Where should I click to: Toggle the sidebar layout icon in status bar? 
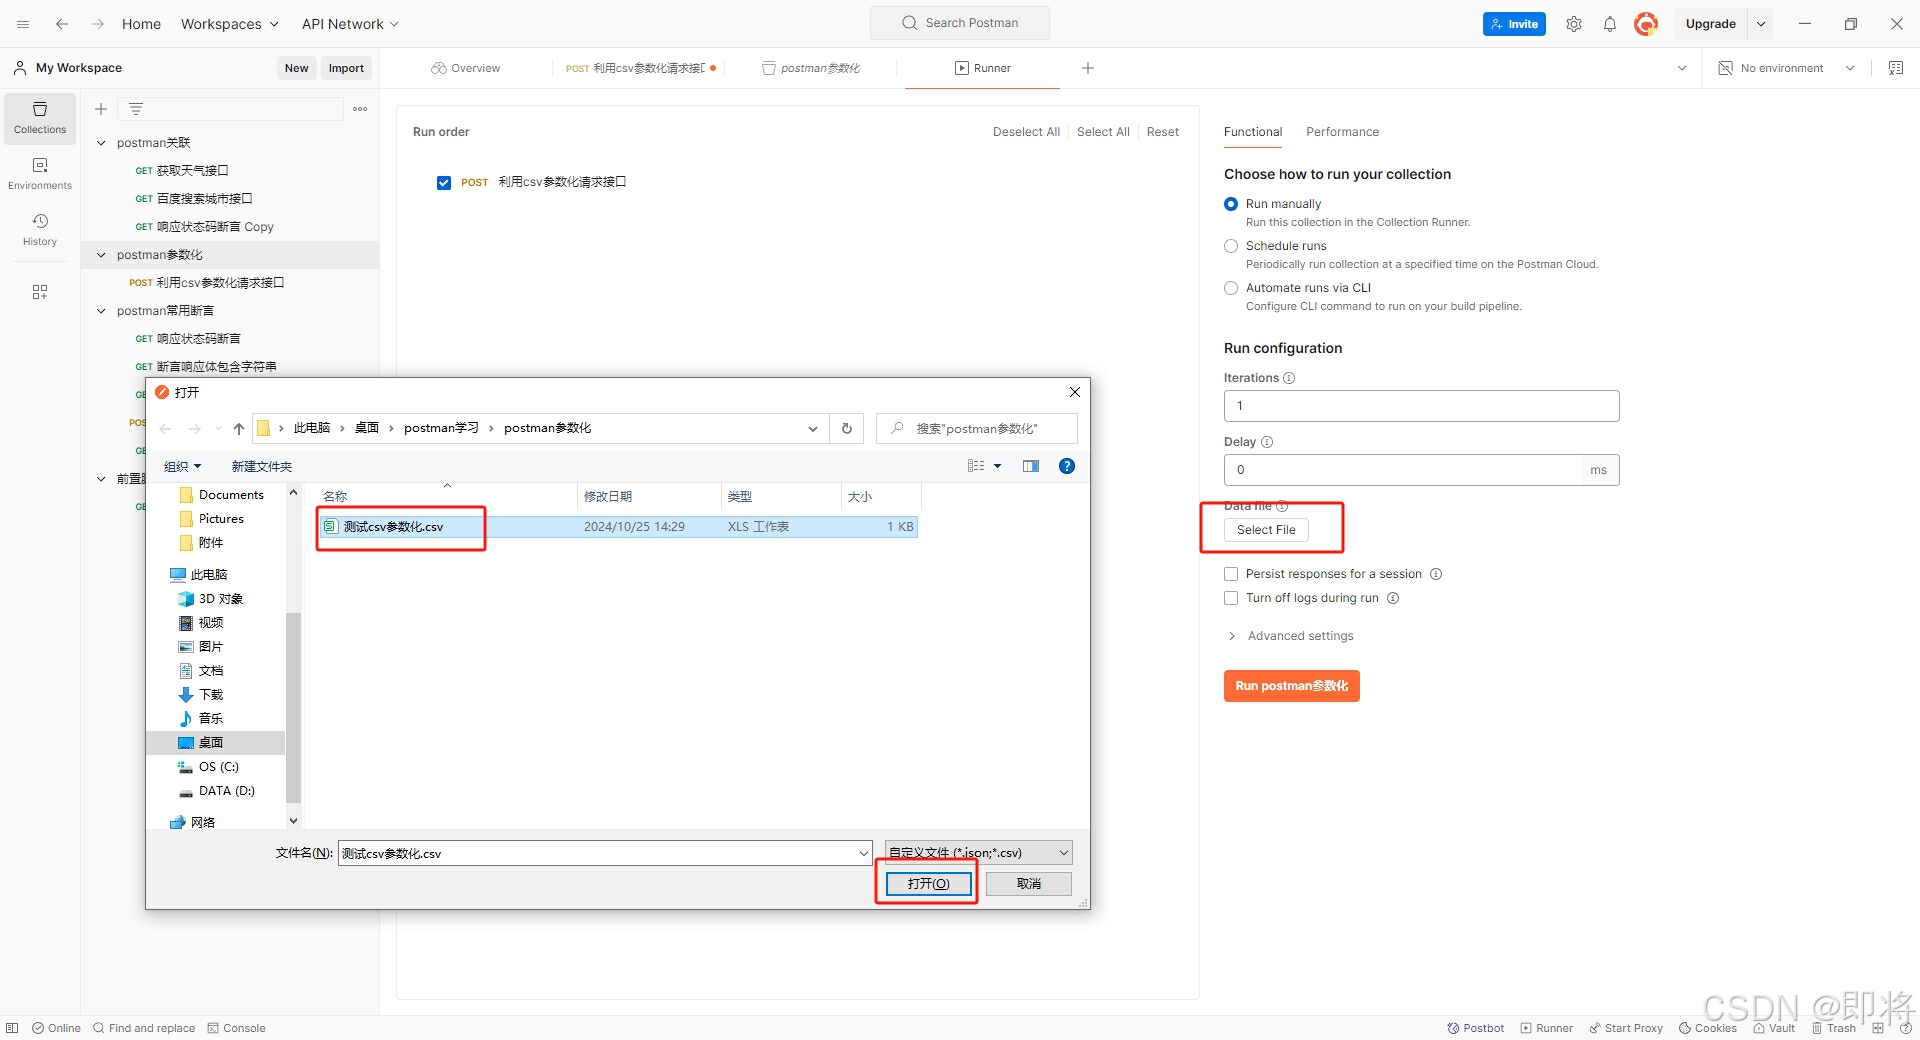[12, 1028]
